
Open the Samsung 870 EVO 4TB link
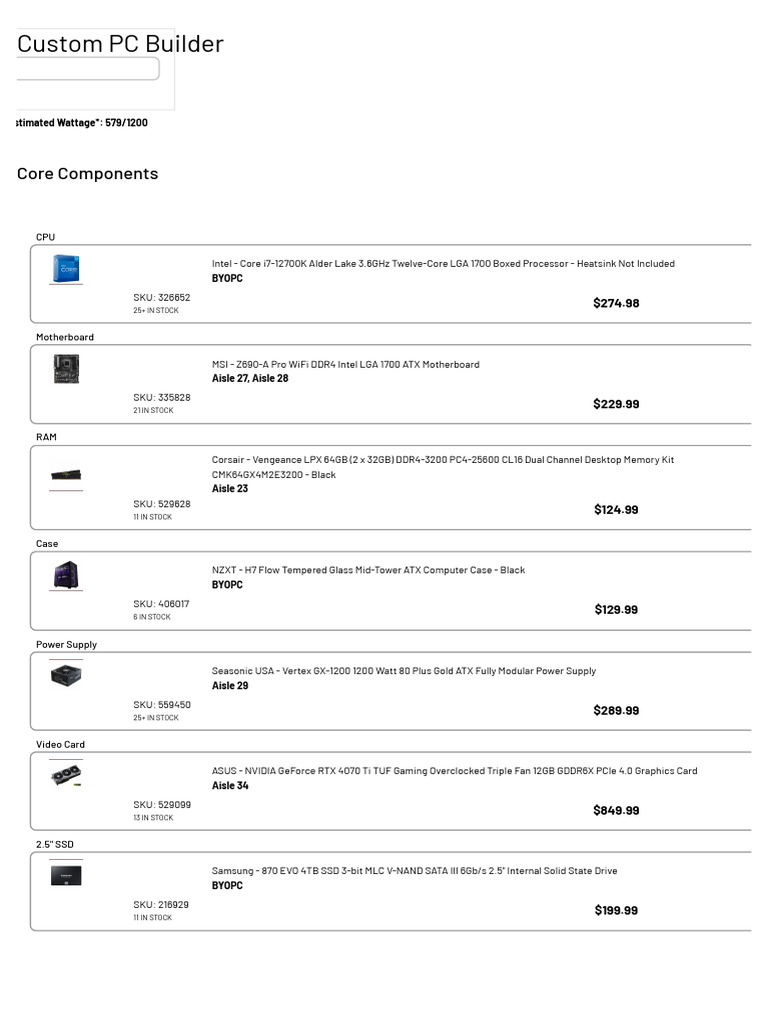pyautogui.click(x=414, y=871)
